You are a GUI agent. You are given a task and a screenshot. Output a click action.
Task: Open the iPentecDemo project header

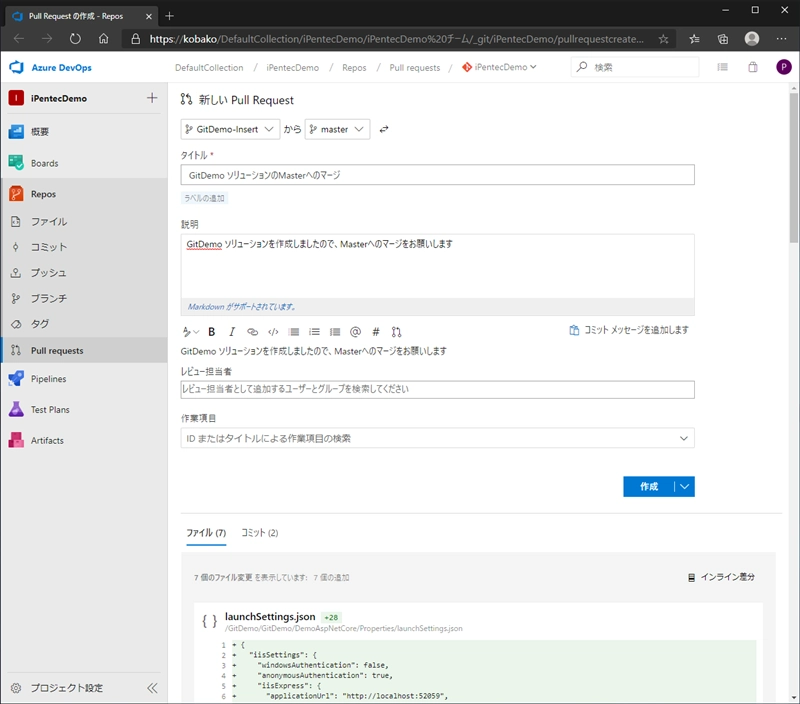point(59,98)
